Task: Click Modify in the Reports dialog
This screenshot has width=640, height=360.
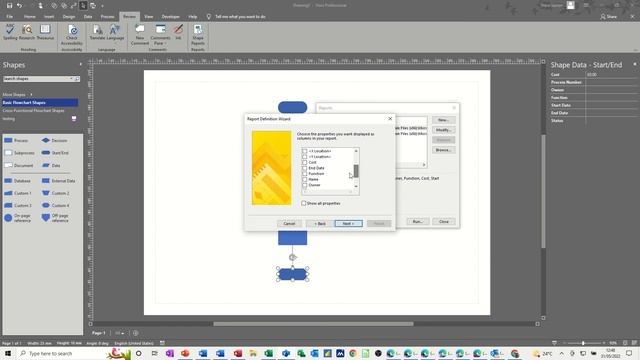Action: coord(443,130)
